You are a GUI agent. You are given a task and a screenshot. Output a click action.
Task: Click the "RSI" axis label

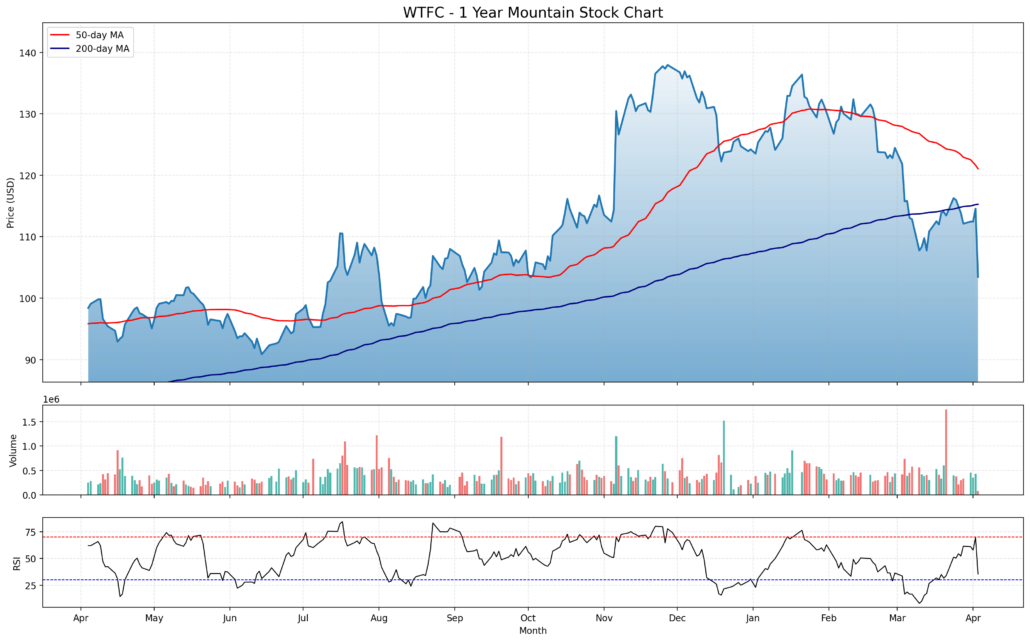click(x=16, y=562)
